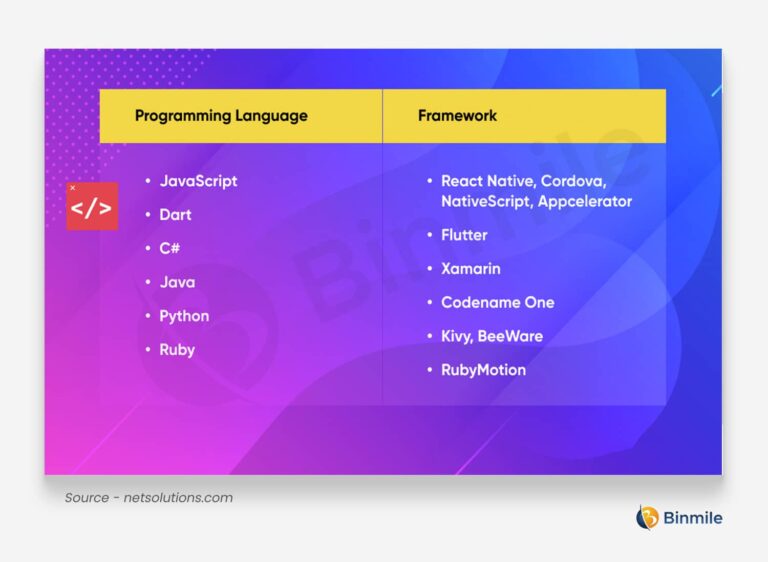Select the Framework column header
768x562 pixels.
click(x=457, y=115)
